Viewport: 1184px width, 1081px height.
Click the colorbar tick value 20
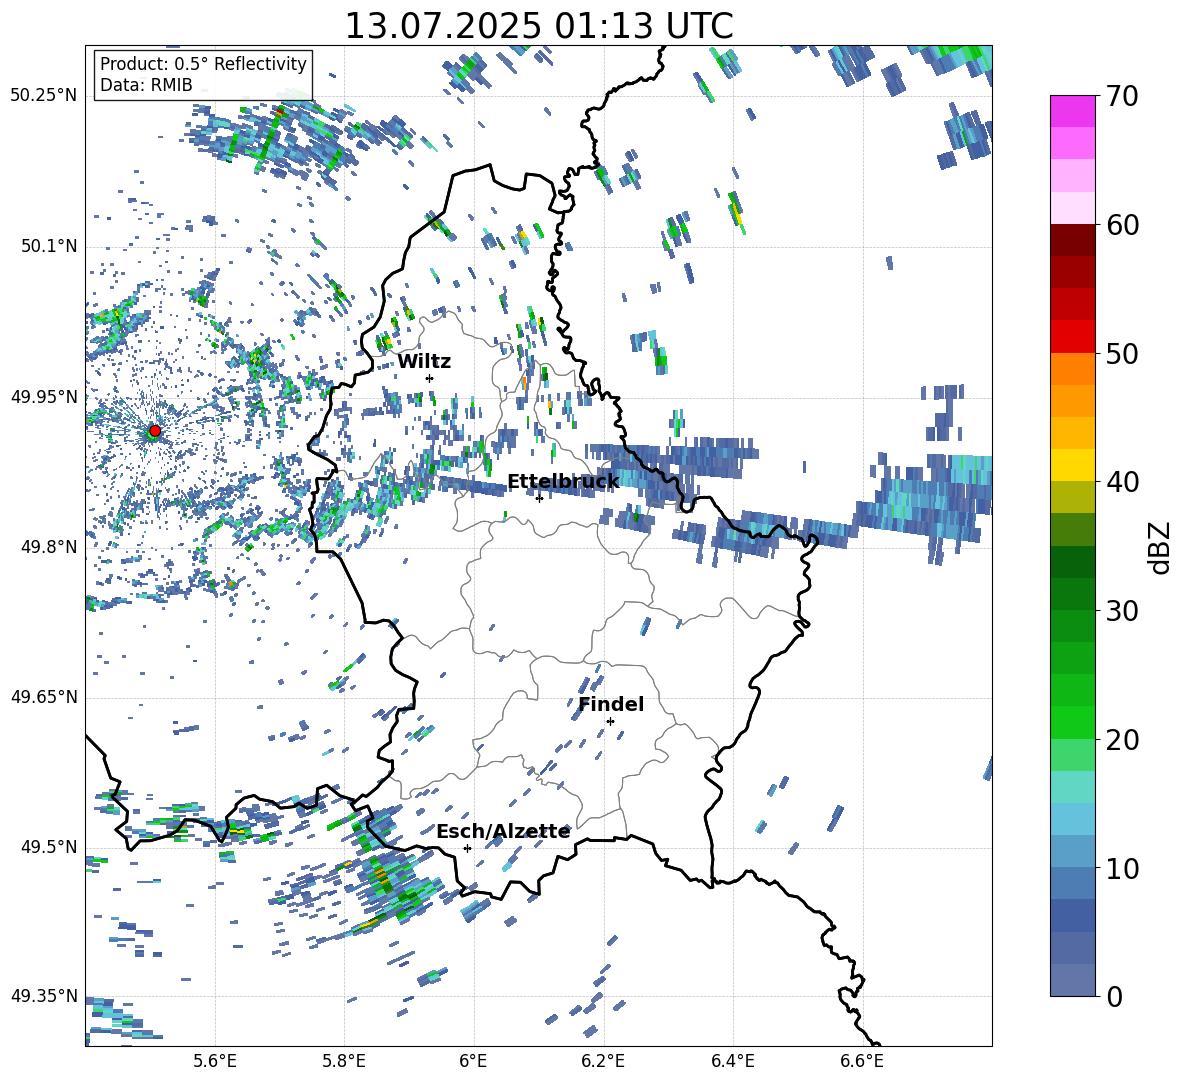point(1122,740)
